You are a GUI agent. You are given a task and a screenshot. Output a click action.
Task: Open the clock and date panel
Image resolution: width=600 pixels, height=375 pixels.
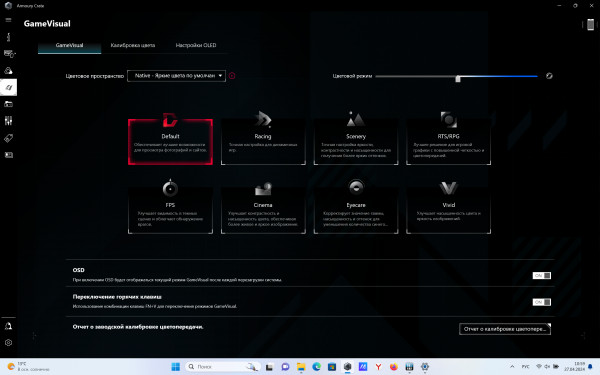coord(574,367)
